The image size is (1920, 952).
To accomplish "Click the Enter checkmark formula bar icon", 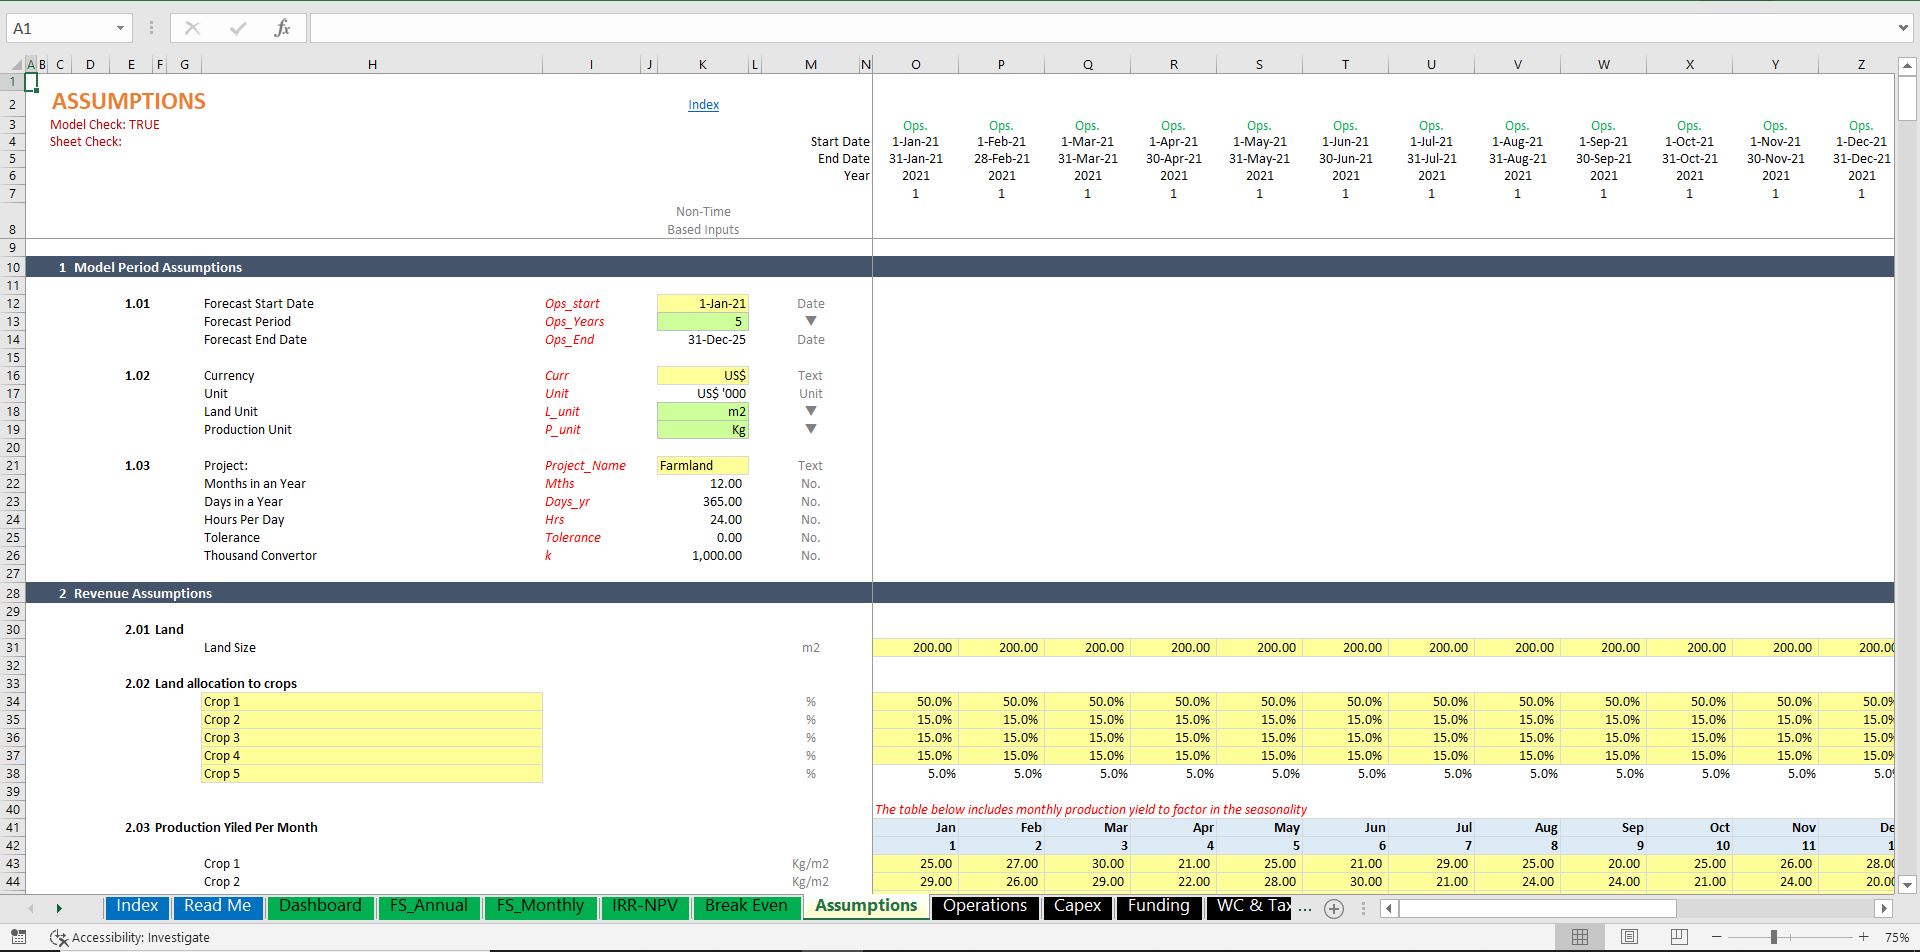I will [237, 28].
